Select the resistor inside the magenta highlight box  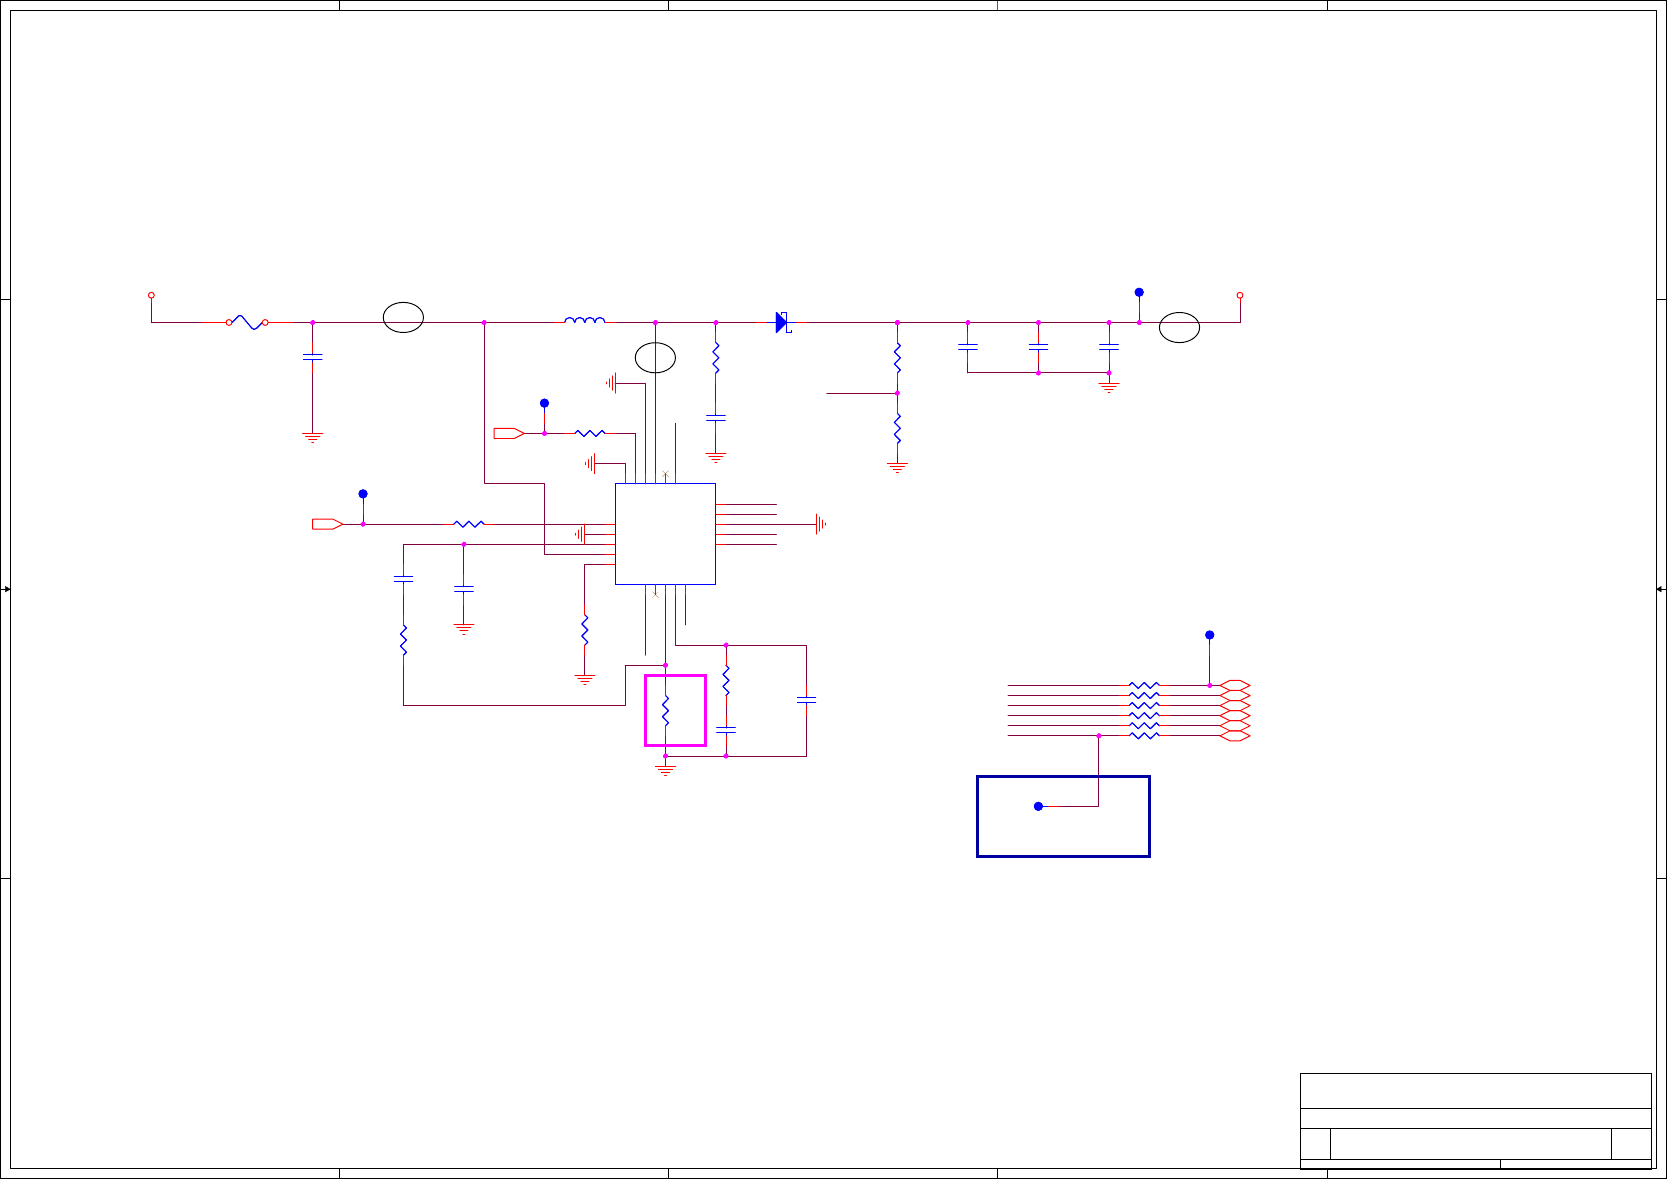[x=665, y=711]
